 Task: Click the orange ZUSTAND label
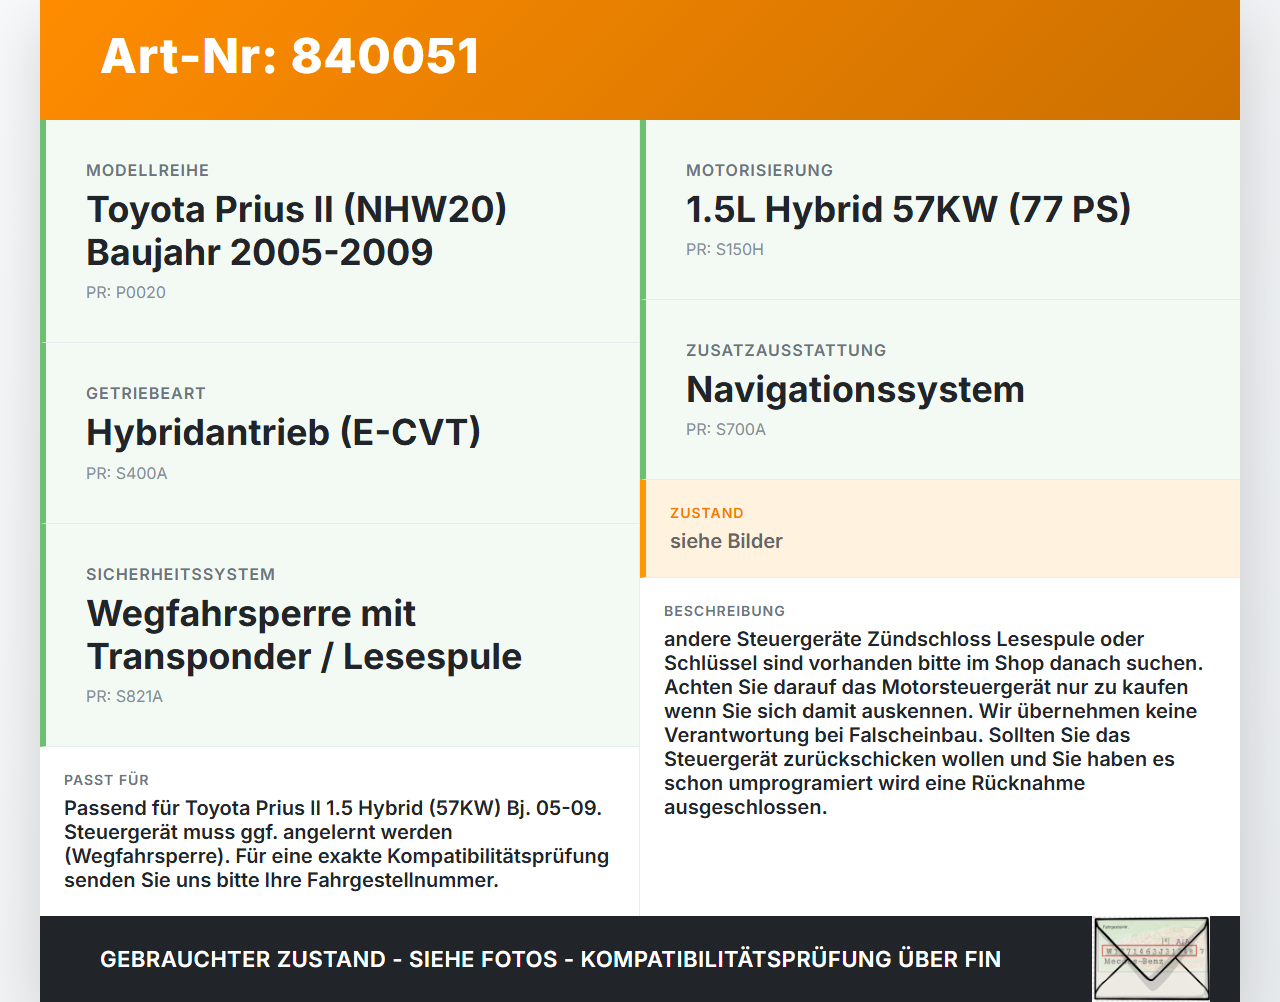pyautogui.click(x=707, y=513)
